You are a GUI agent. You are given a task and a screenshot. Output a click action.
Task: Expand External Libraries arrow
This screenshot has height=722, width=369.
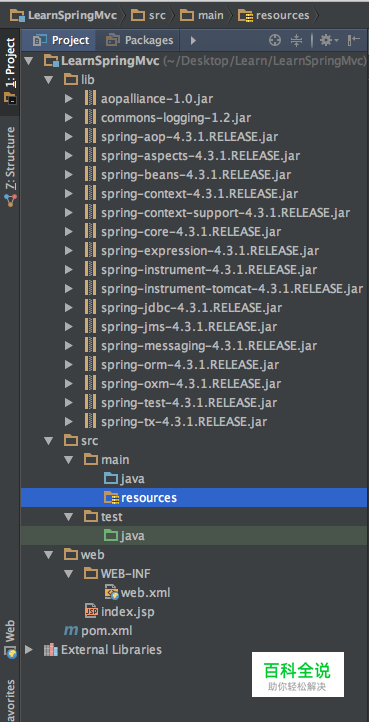coord(29,650)
